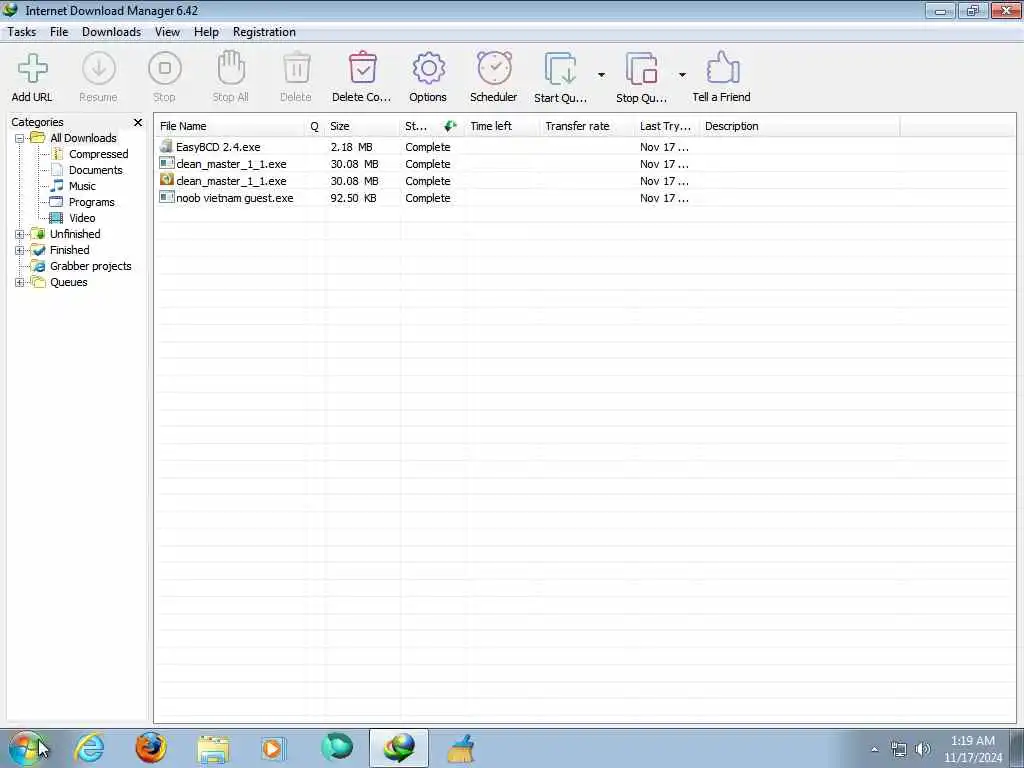Viewport: 1024px width, 768px height.
Task: Click the Add URL toolbar icon
Action: coord(32,69)
